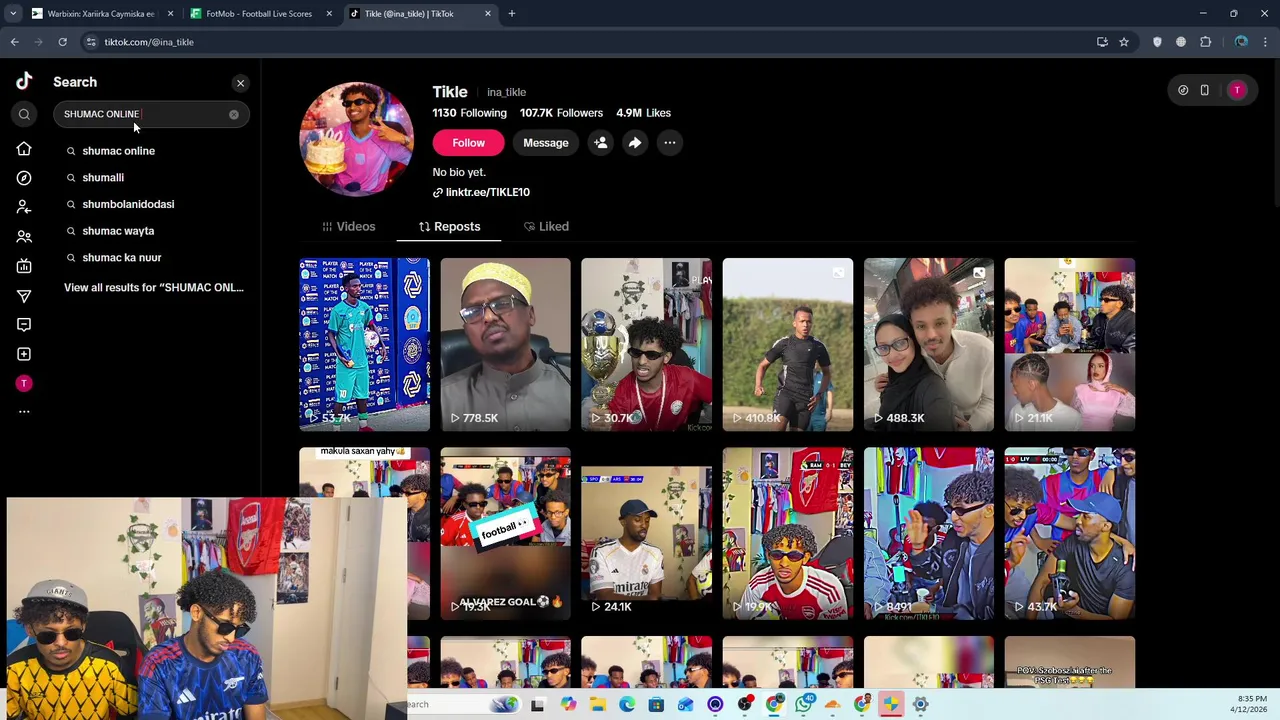Focus the SHUMAC ONLINE search field
This screenshot has width=1280, height=720.
(x=151, y=114)
